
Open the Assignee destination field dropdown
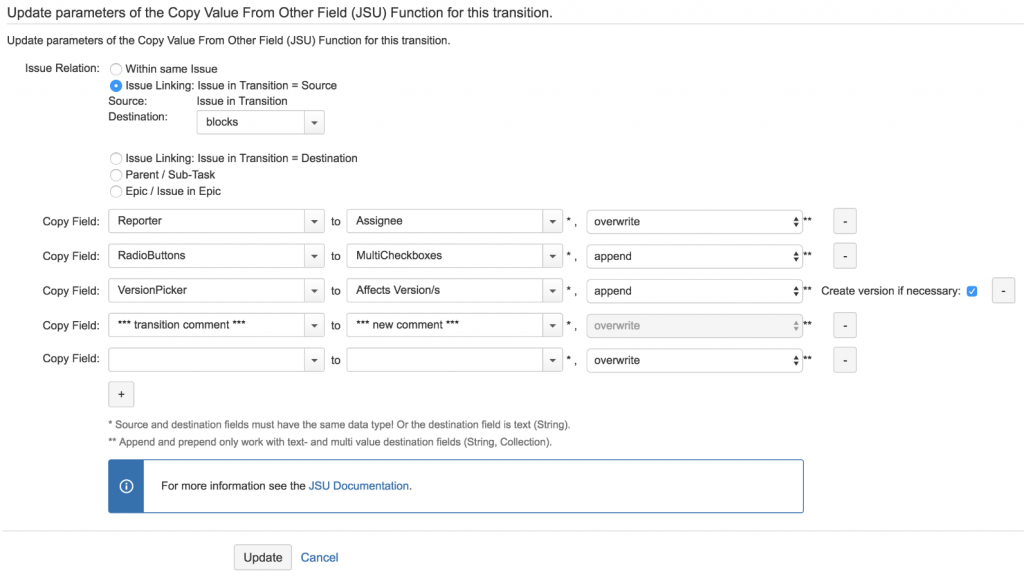pos(455,221)
